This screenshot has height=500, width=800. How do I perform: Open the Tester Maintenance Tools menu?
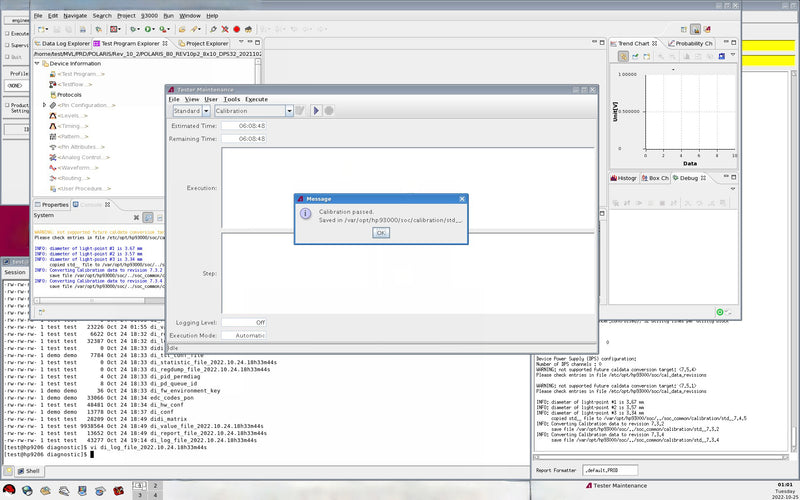(232, 99)
